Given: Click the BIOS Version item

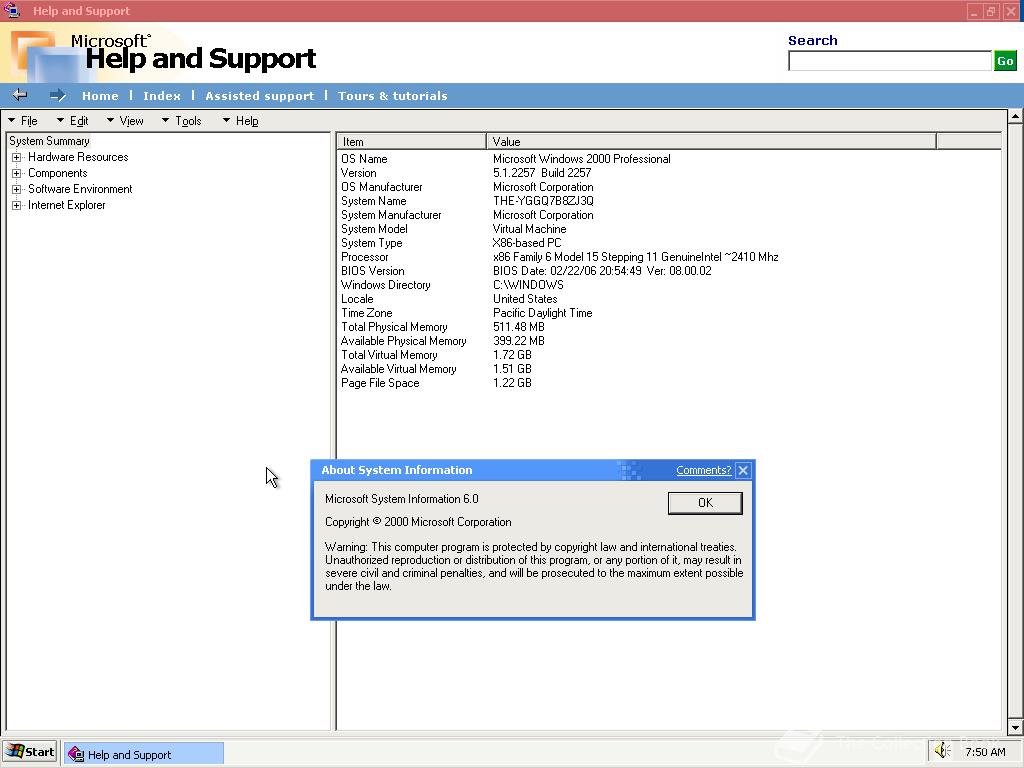Looking at the screenshot, I should coord(372,271).
